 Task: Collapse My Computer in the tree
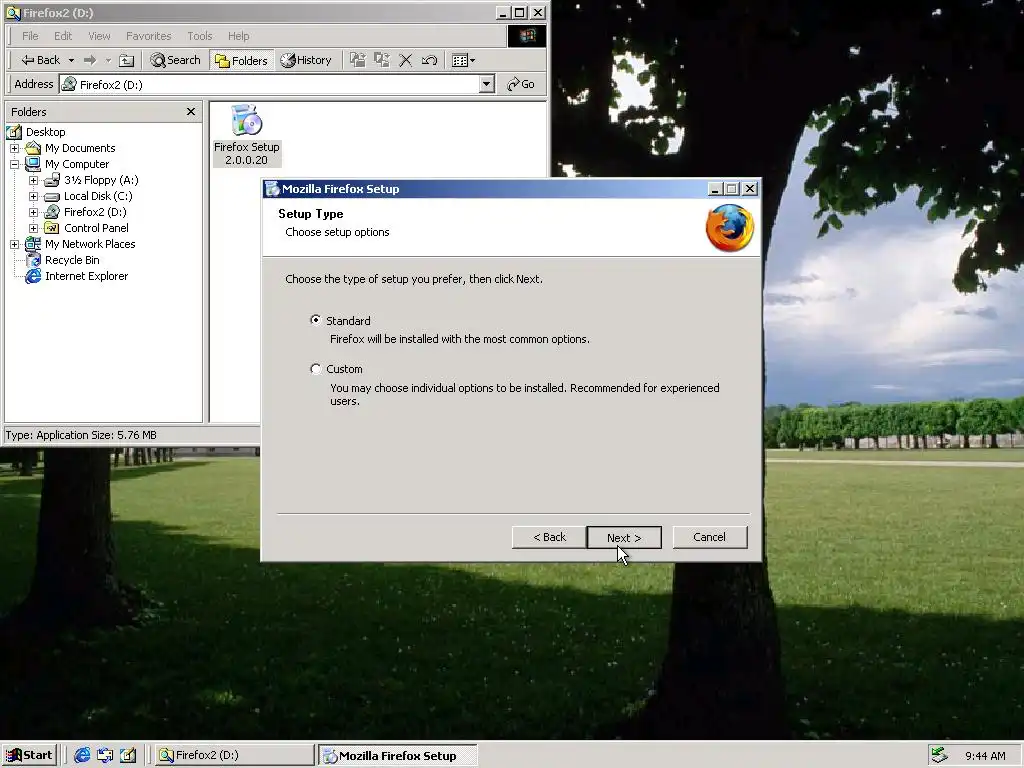pyautogui.click(x=14, y=164)
